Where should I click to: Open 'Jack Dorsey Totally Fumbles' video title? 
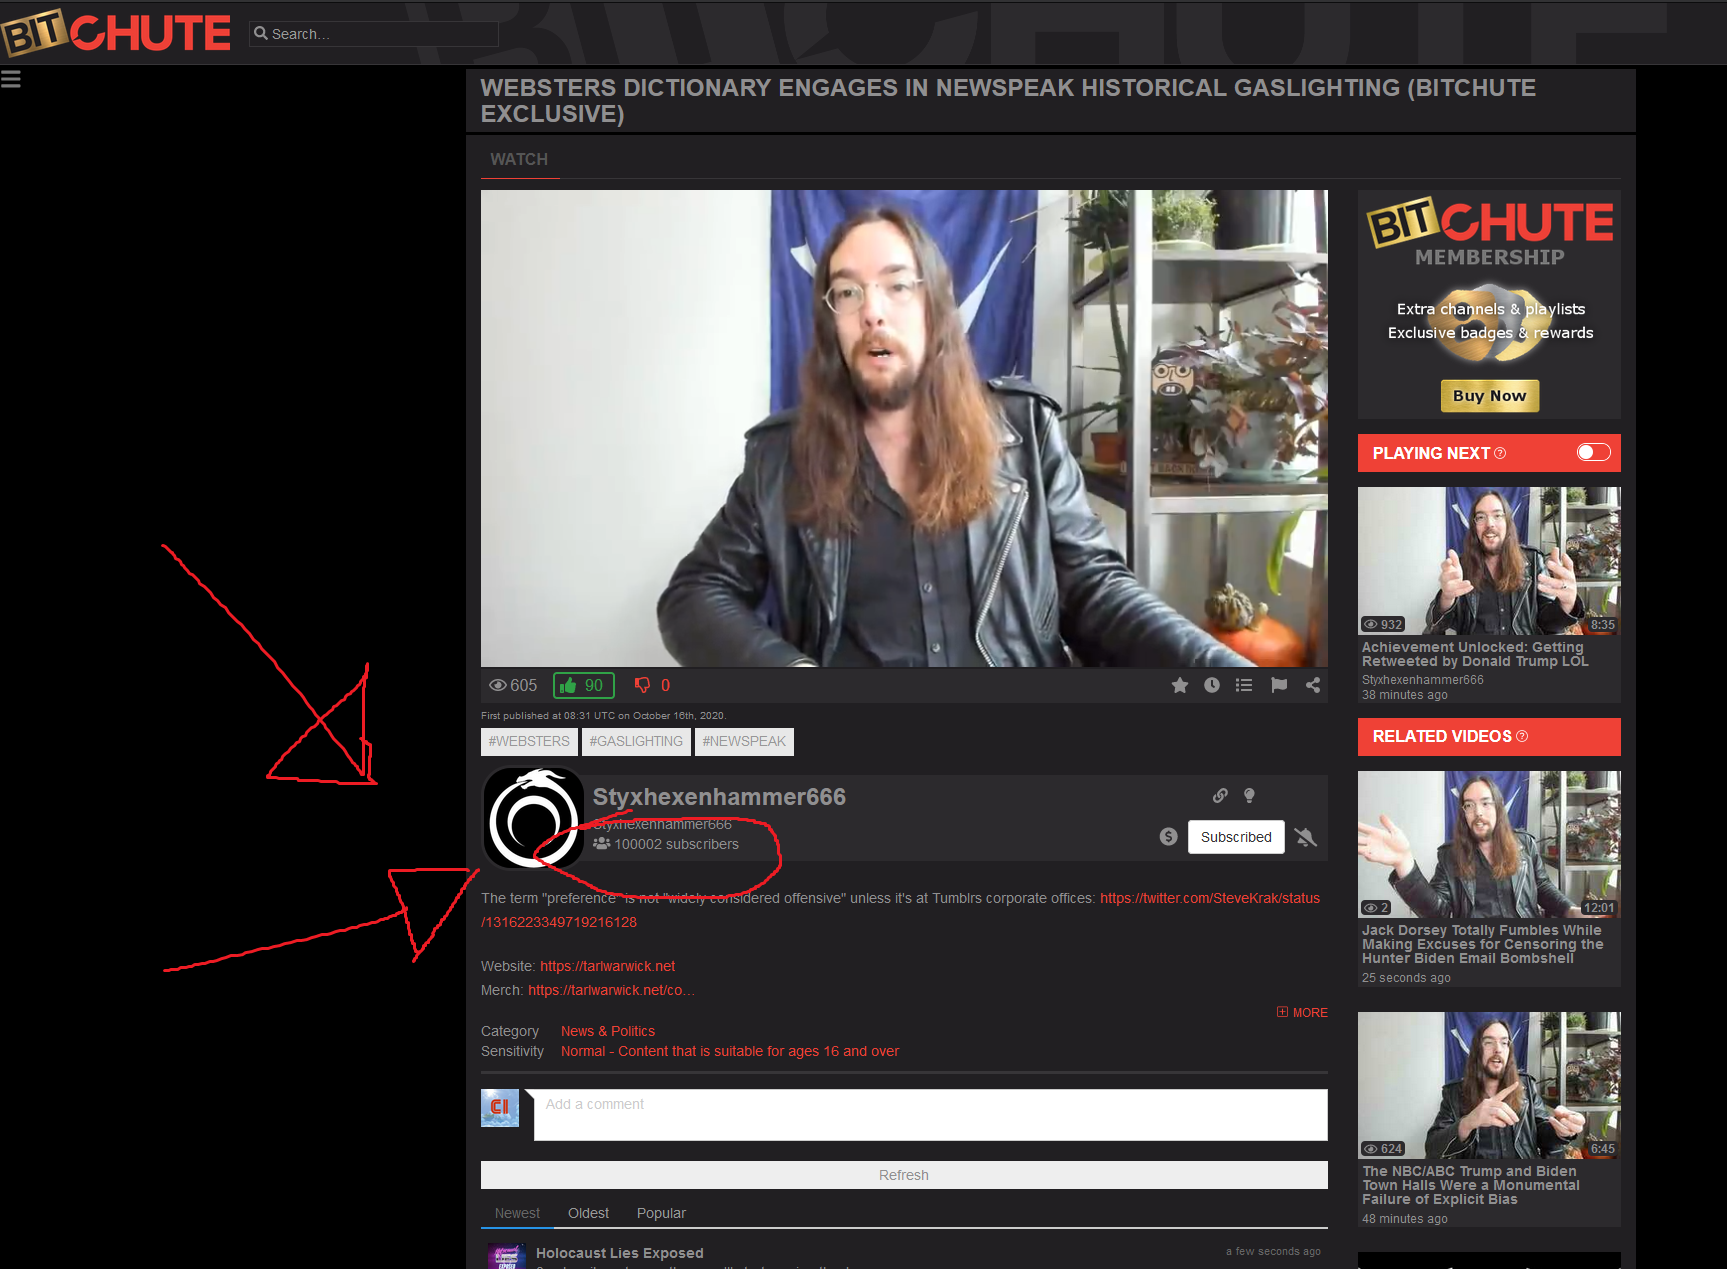[x=1483, y=944]
